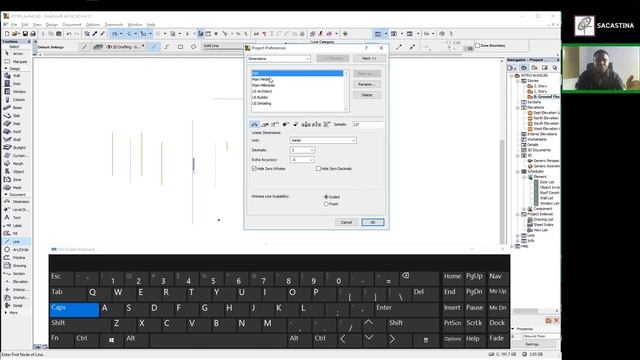Select the Column tool
Viewport: 640px width, 360px height.
pyautogui.click(x=16, y=100)
